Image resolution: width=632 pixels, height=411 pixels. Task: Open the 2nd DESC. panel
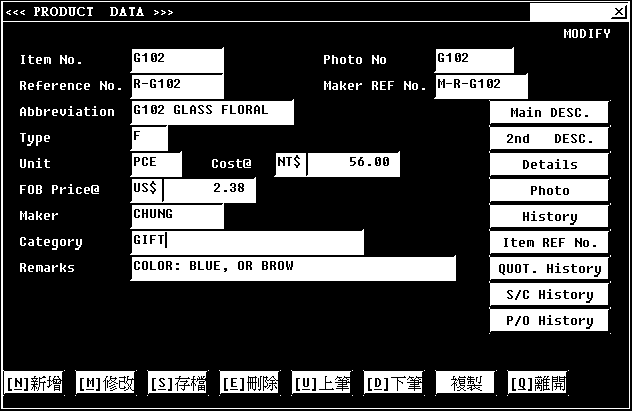click(x=549, y=138)
